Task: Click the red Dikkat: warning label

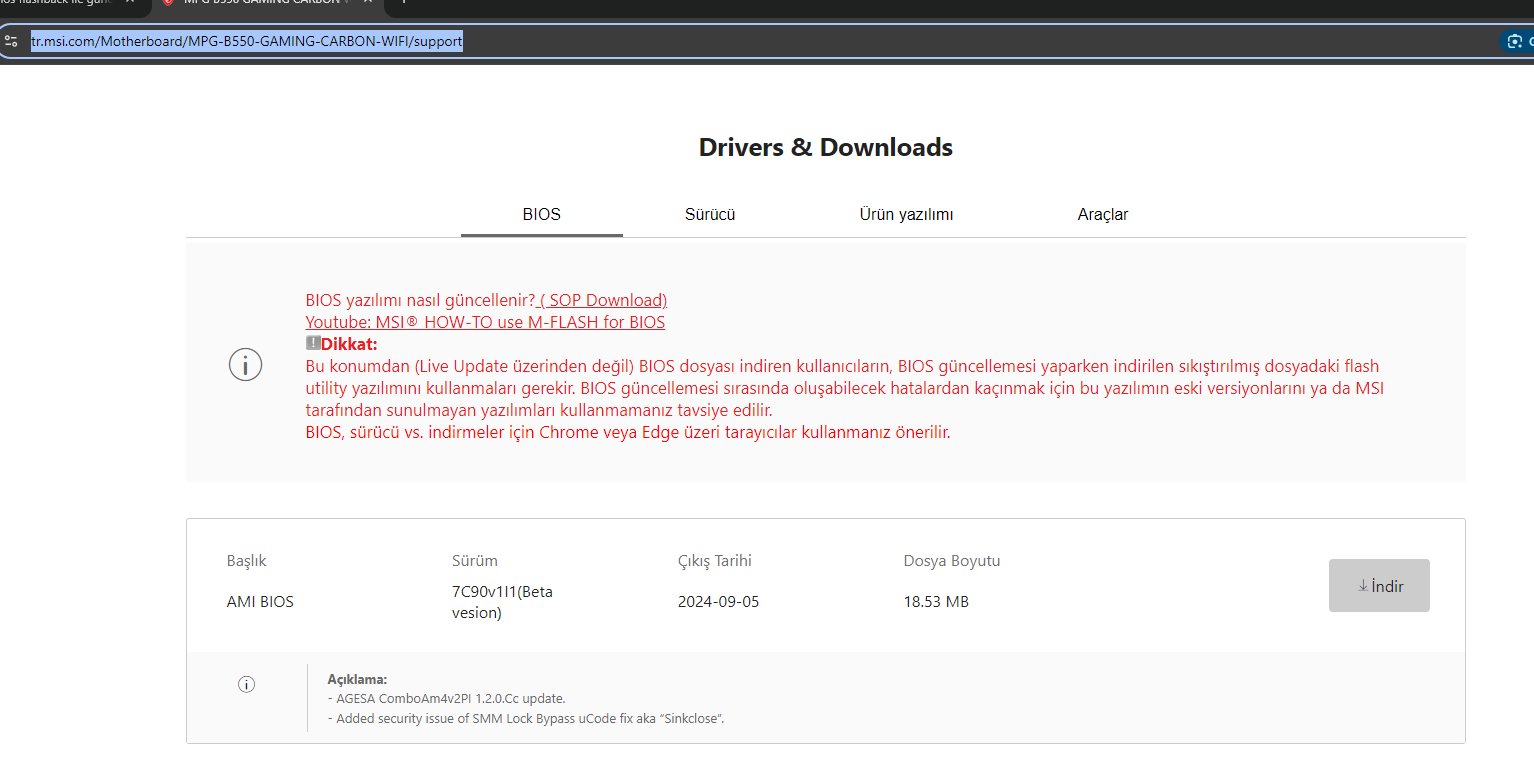Action: 349,344
